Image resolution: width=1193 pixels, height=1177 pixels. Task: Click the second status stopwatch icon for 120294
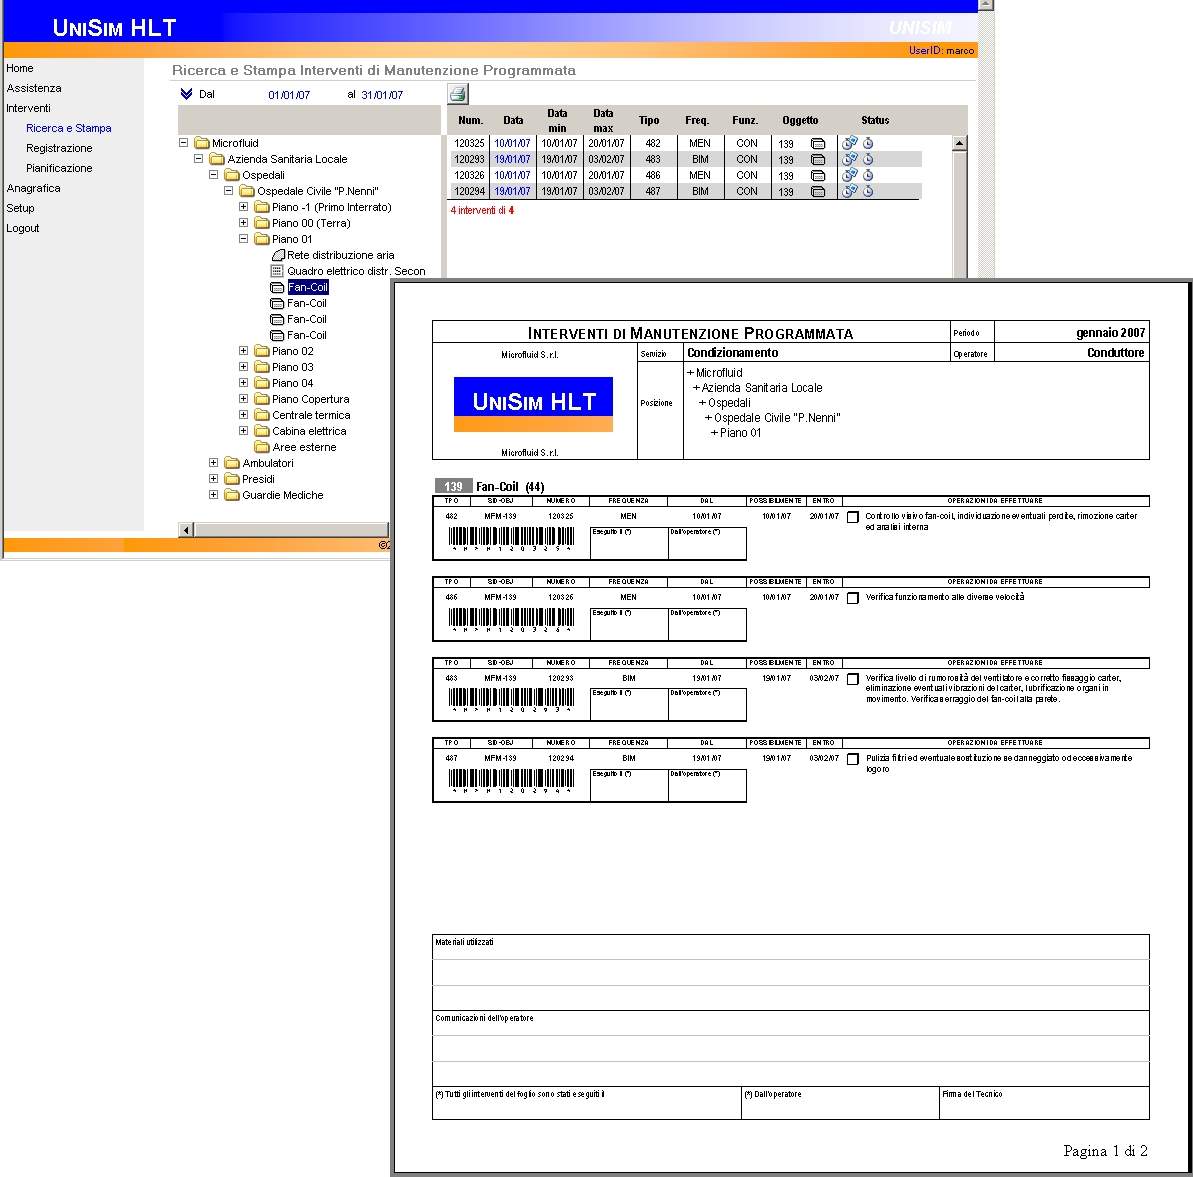click(868, 190)
